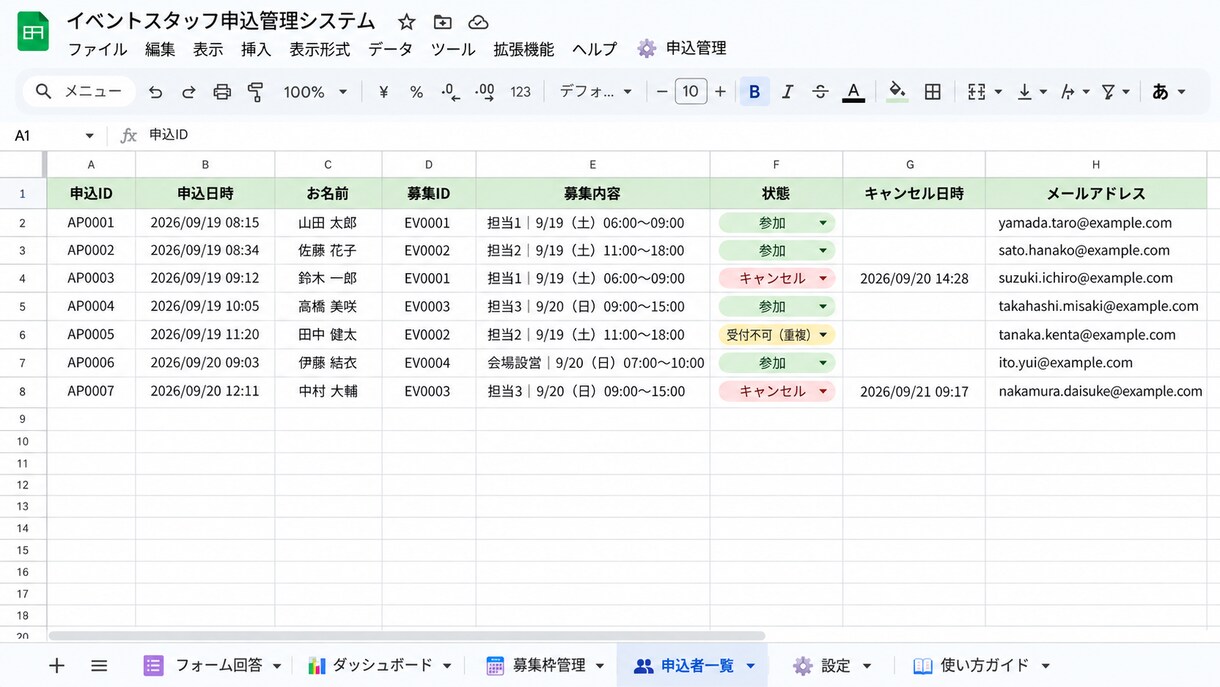Open the ヘルプ menu

(595, 49)
